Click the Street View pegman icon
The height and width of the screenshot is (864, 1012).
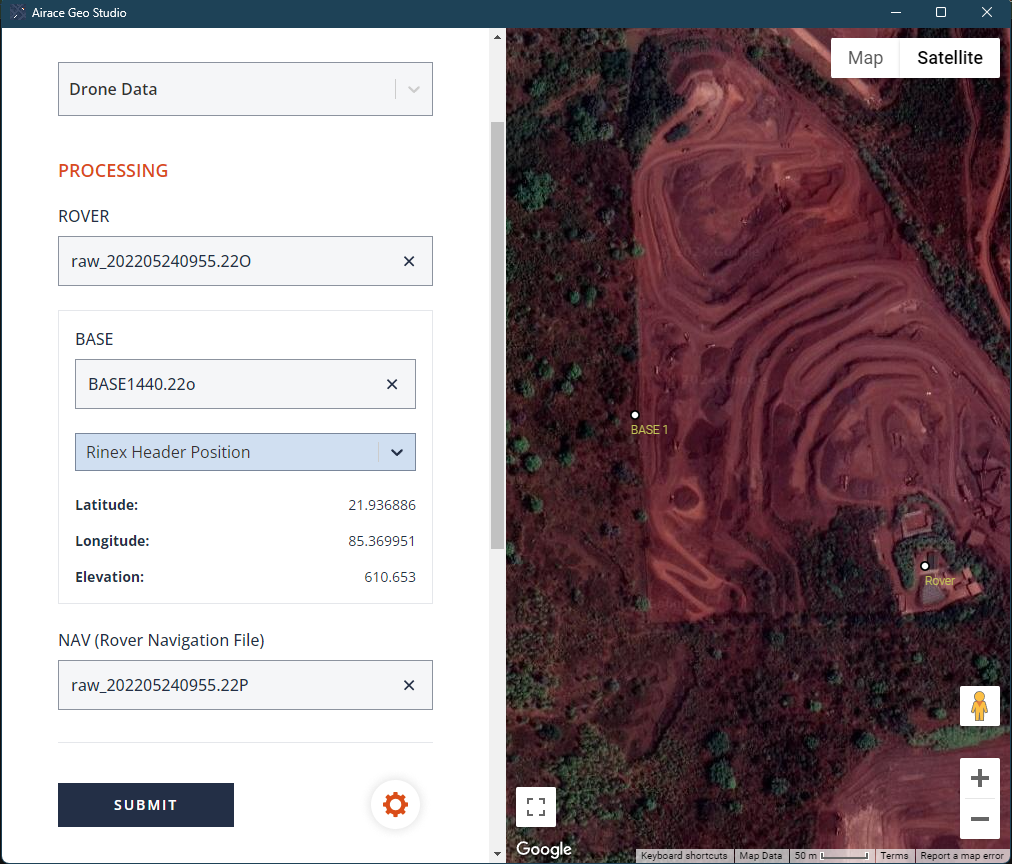979,706
